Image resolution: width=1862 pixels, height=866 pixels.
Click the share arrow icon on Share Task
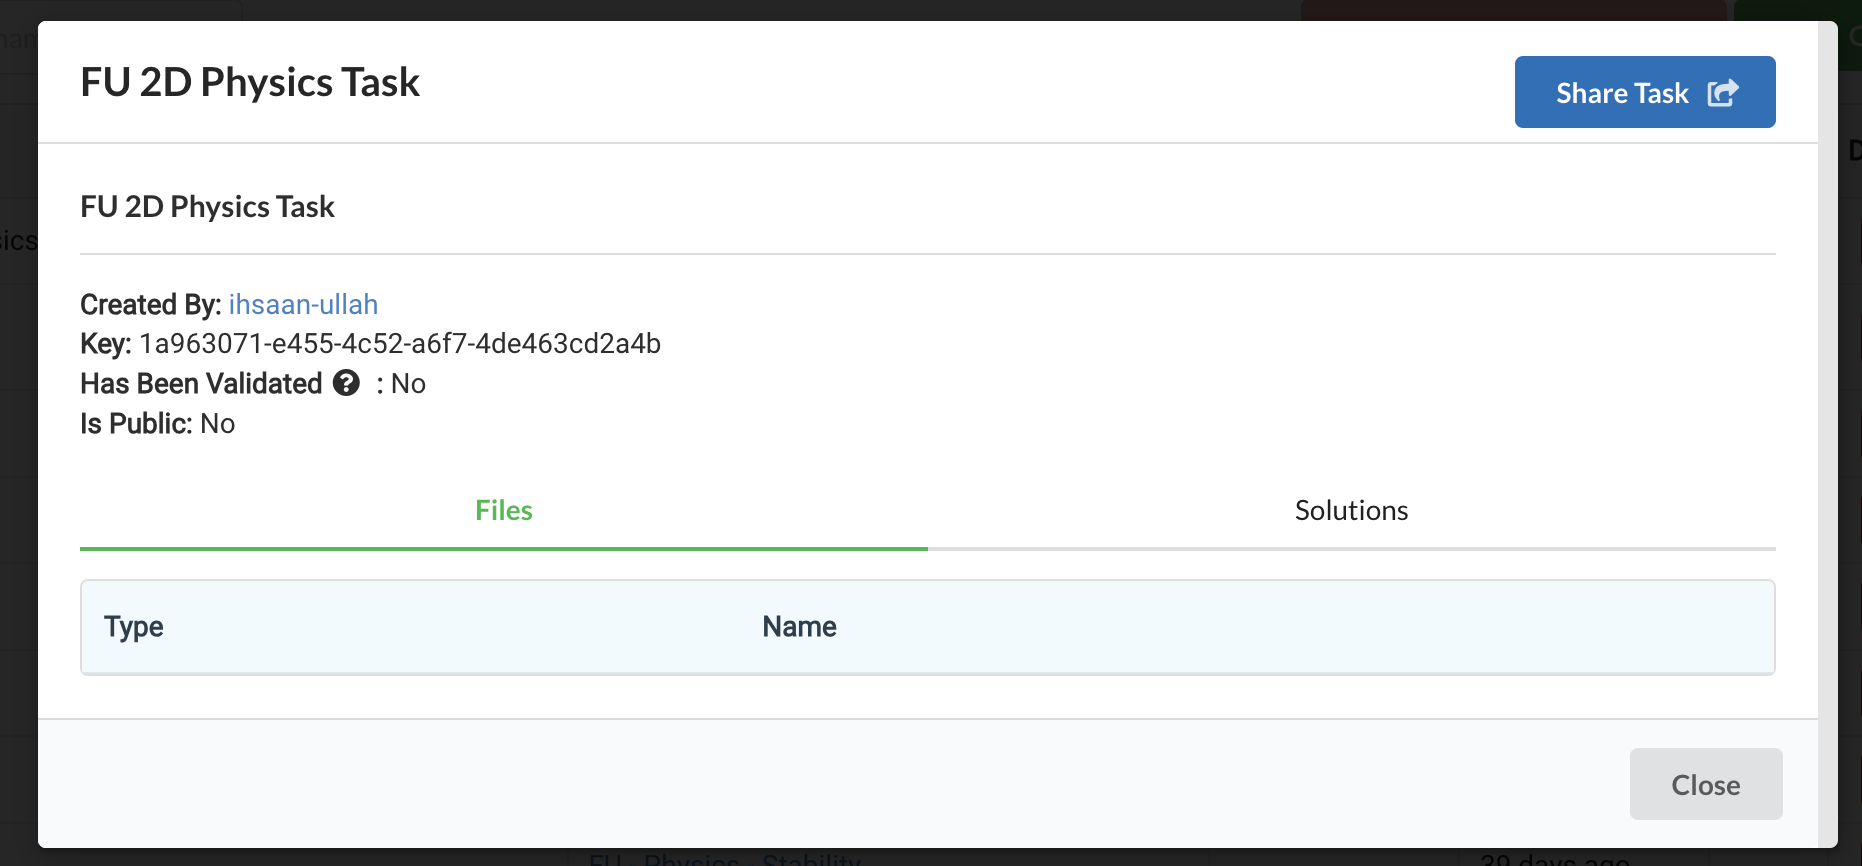(1723, 91)
